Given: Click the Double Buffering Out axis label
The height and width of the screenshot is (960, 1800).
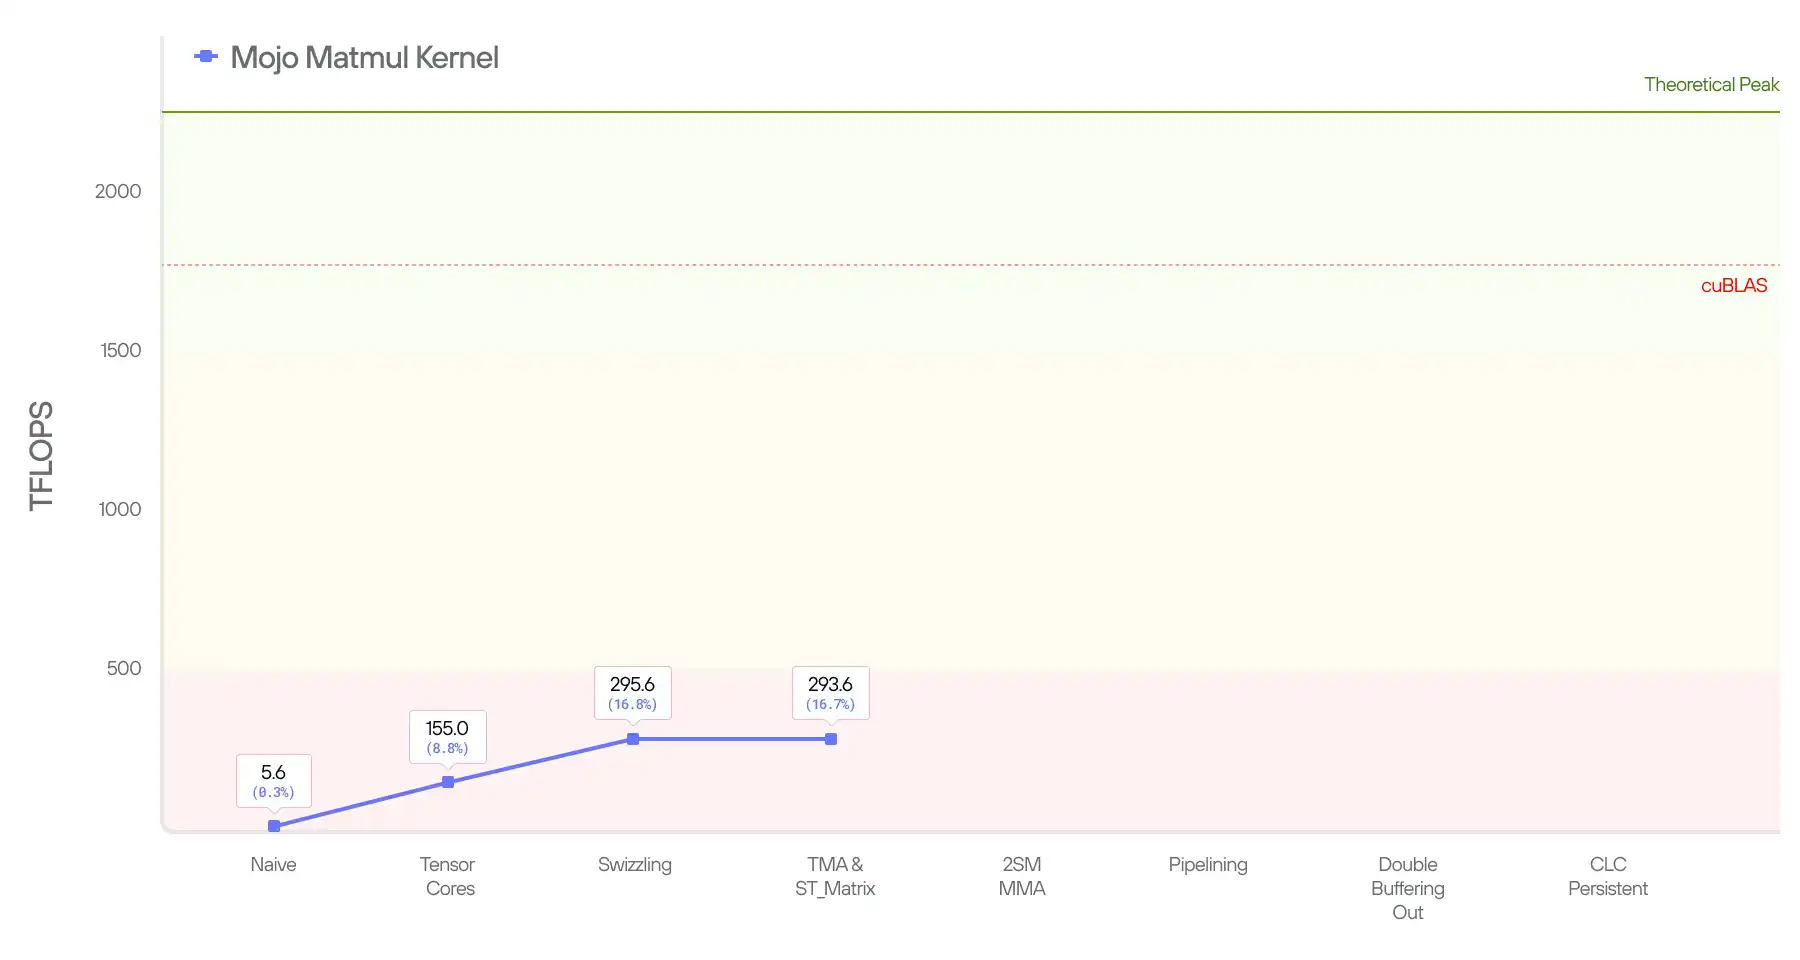Looking at the screenshot, I should click(1408, 888).
